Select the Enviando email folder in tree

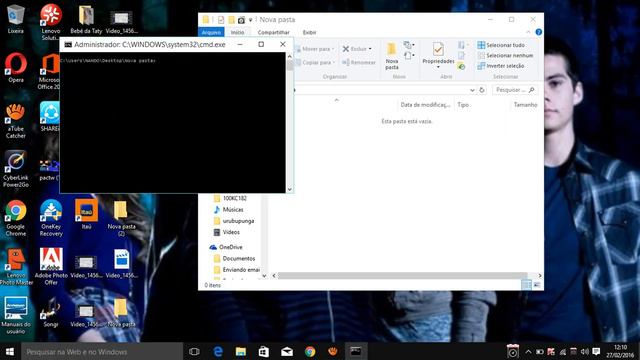click(x=237, y=269)
